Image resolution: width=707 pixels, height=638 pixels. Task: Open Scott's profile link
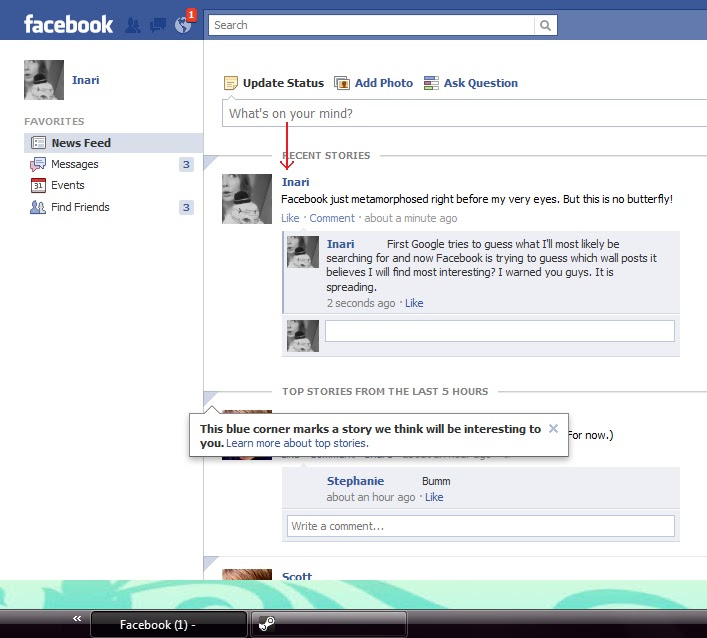pyautogui.click(x=297, y=575)
